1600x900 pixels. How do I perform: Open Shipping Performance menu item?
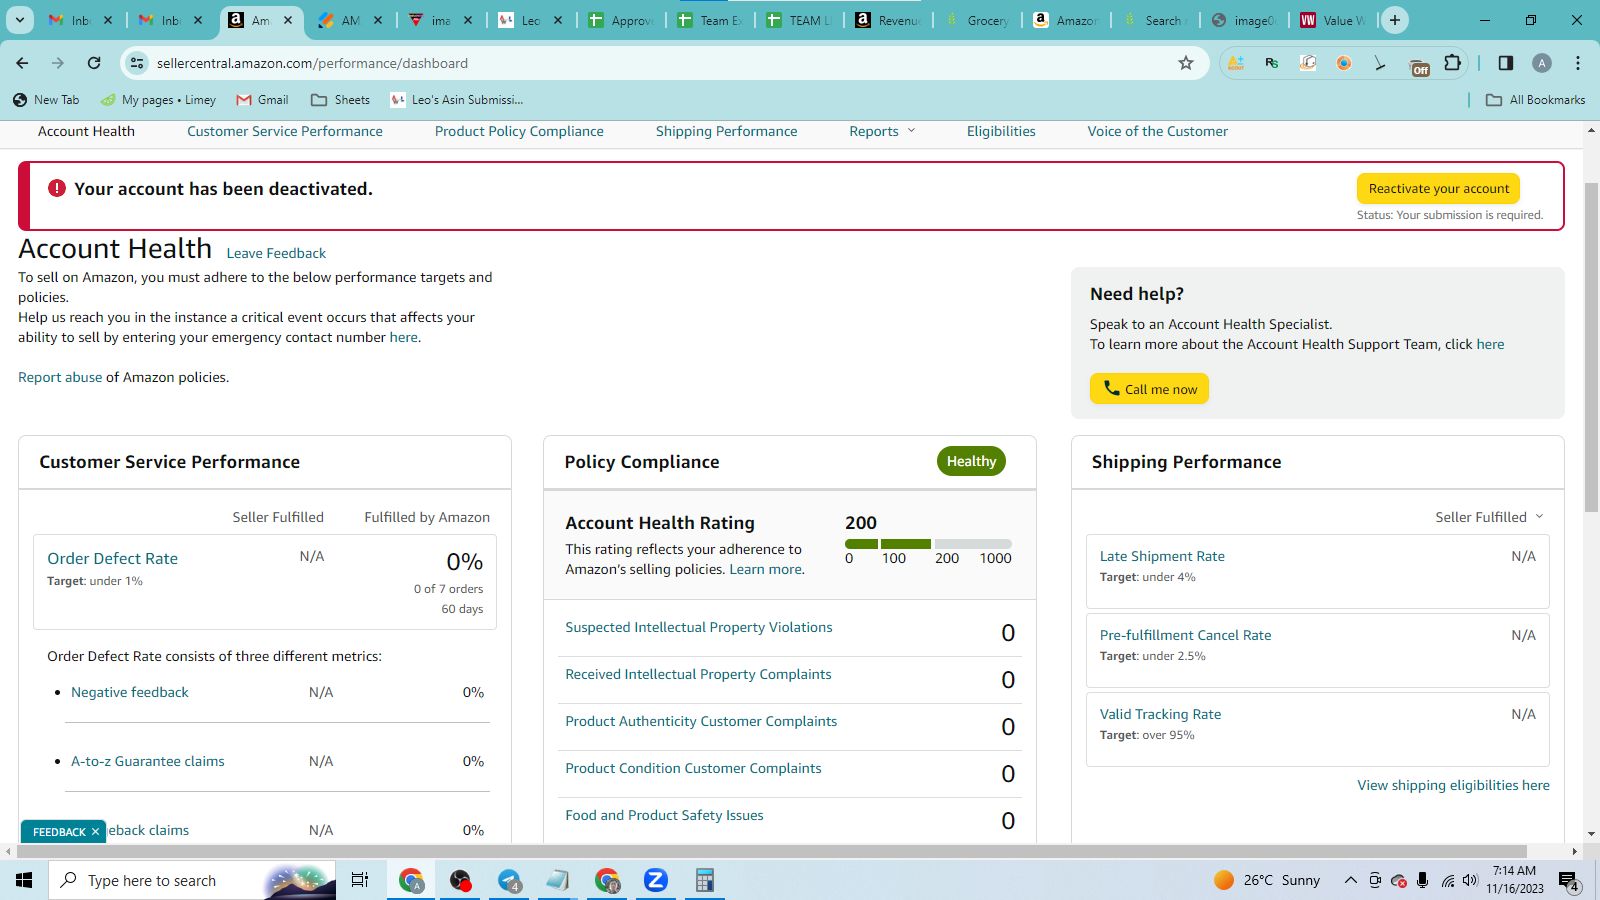(727, 131)
